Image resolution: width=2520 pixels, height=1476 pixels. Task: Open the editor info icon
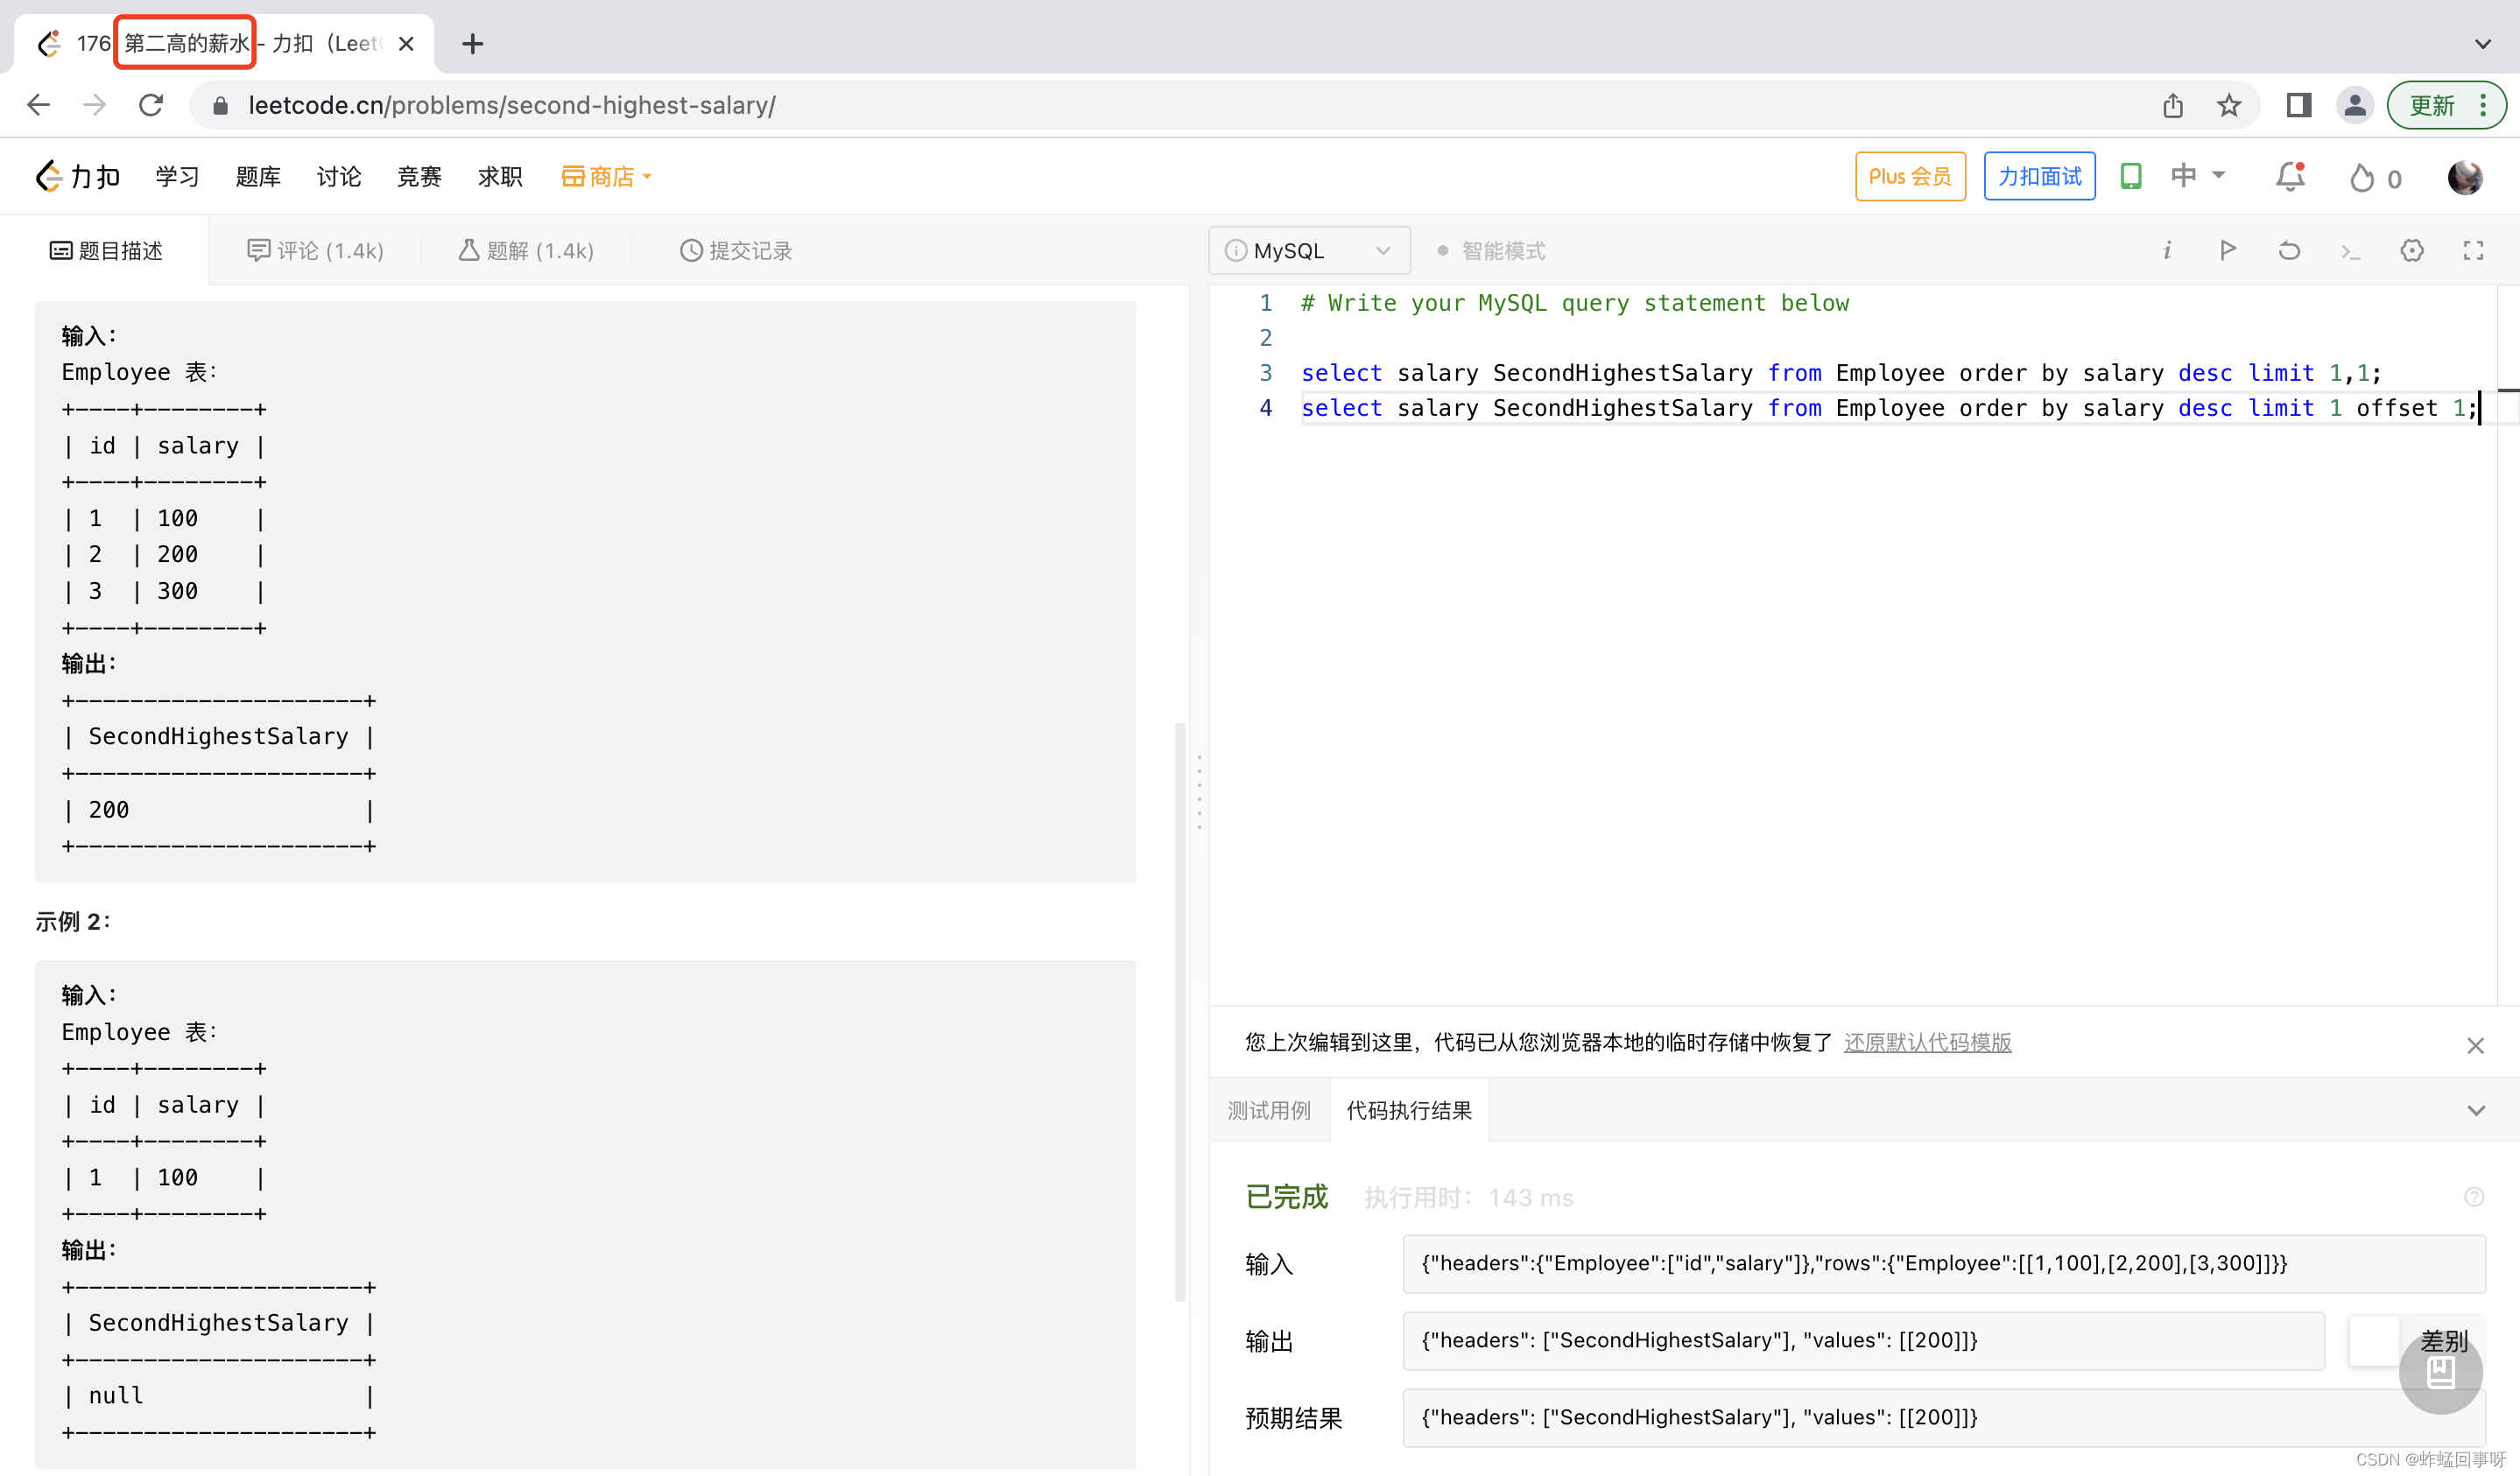click(2166, 250)
